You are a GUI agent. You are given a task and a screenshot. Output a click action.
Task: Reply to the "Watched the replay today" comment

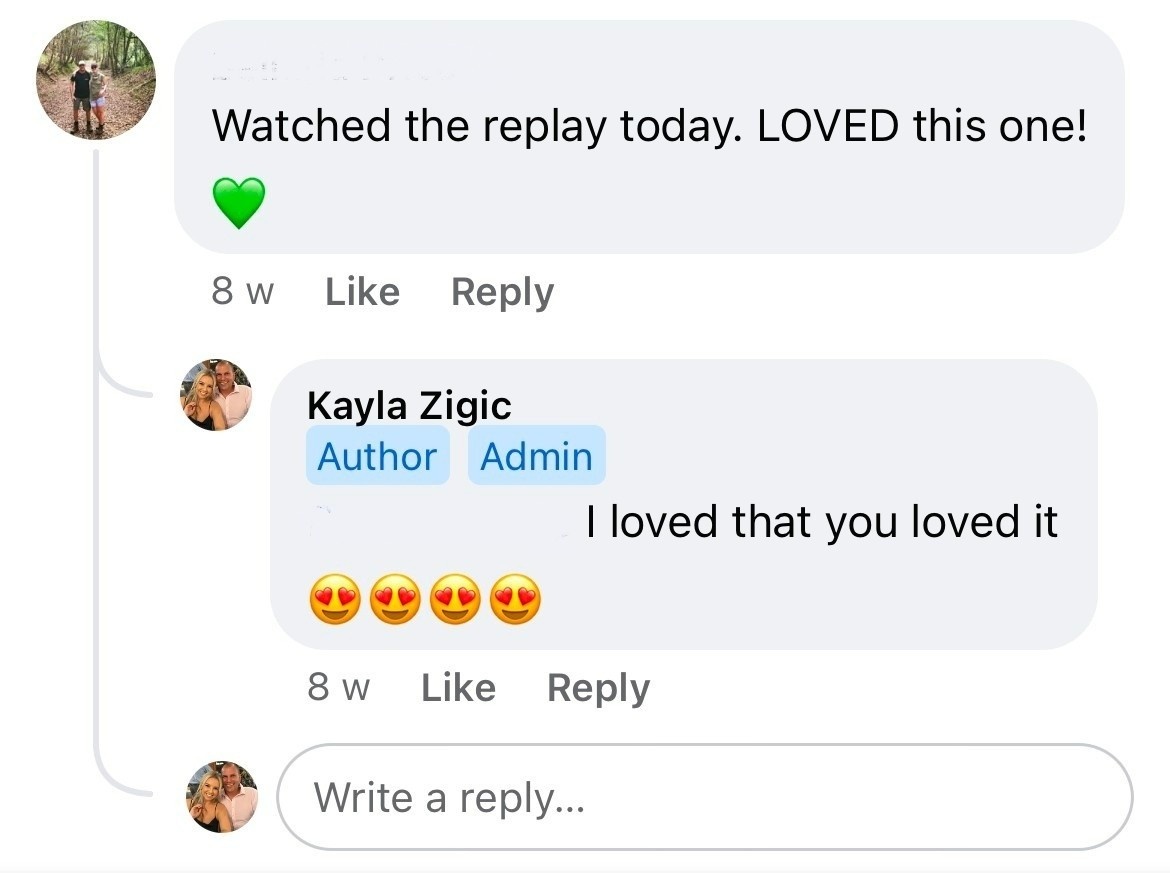click(x=502, y=292)
